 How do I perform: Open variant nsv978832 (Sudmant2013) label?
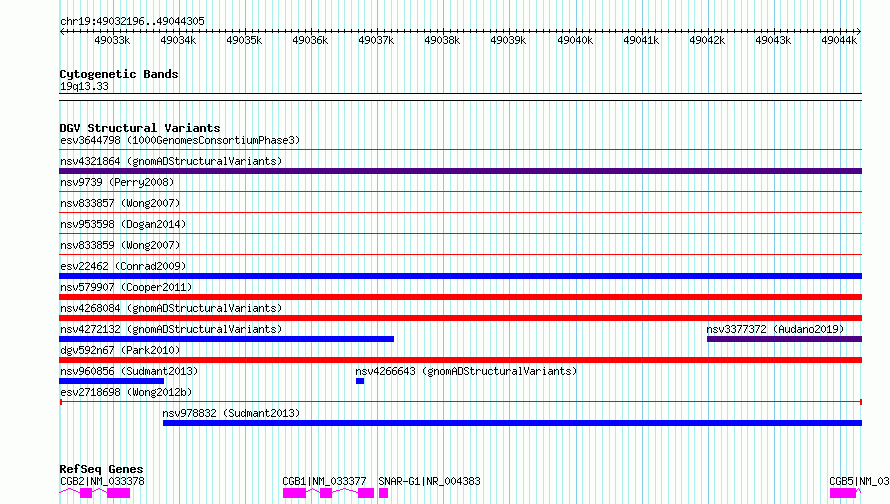(x=231, y=413)
